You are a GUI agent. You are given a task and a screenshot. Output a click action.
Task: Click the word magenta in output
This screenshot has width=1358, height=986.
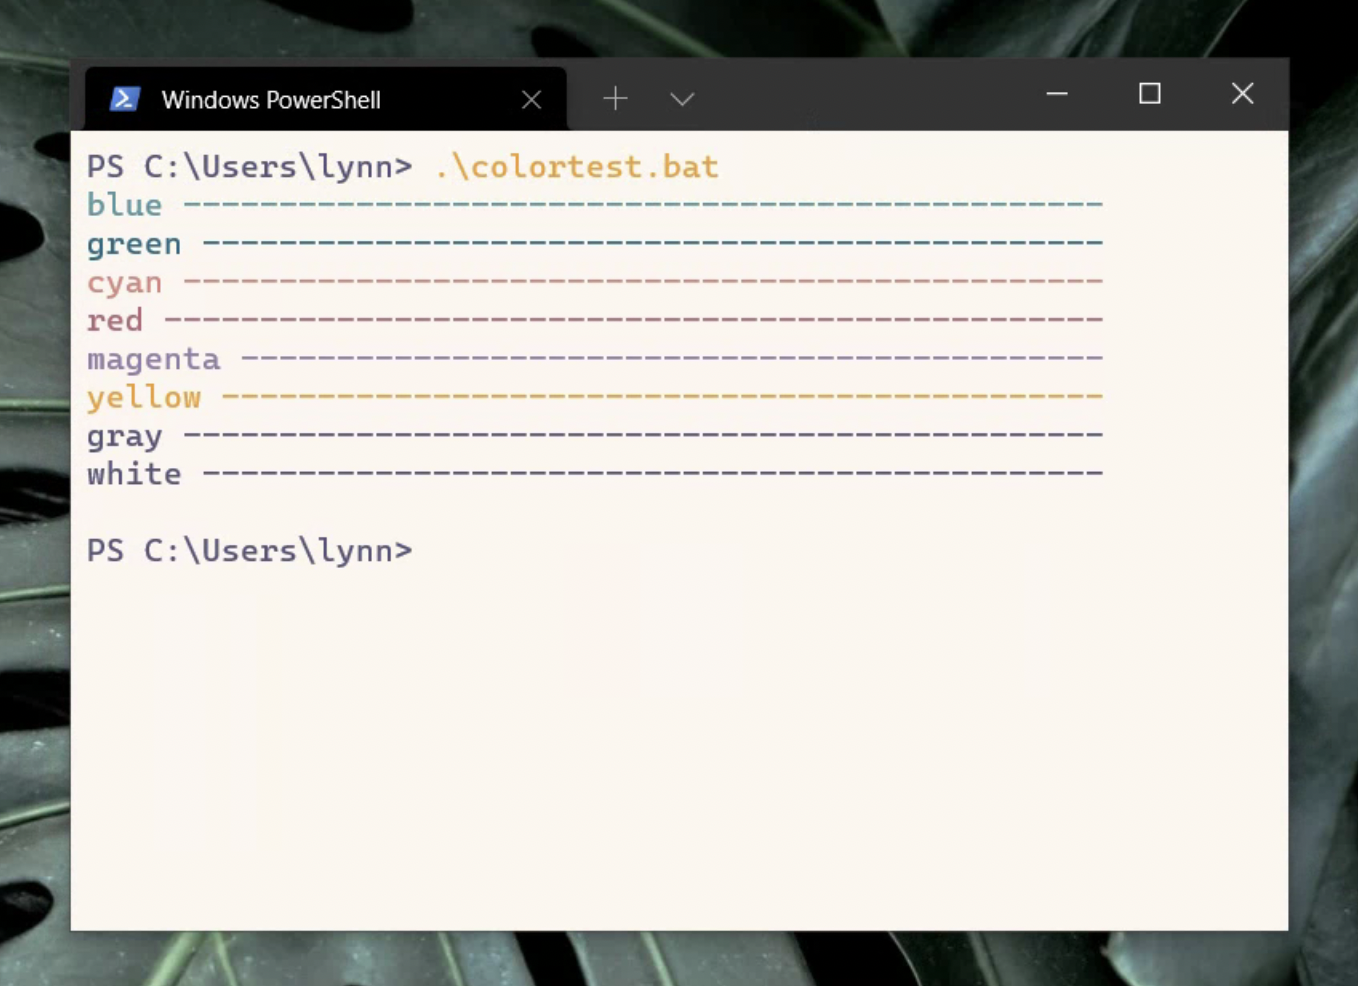pyautogui.click(x=153, y=359)
